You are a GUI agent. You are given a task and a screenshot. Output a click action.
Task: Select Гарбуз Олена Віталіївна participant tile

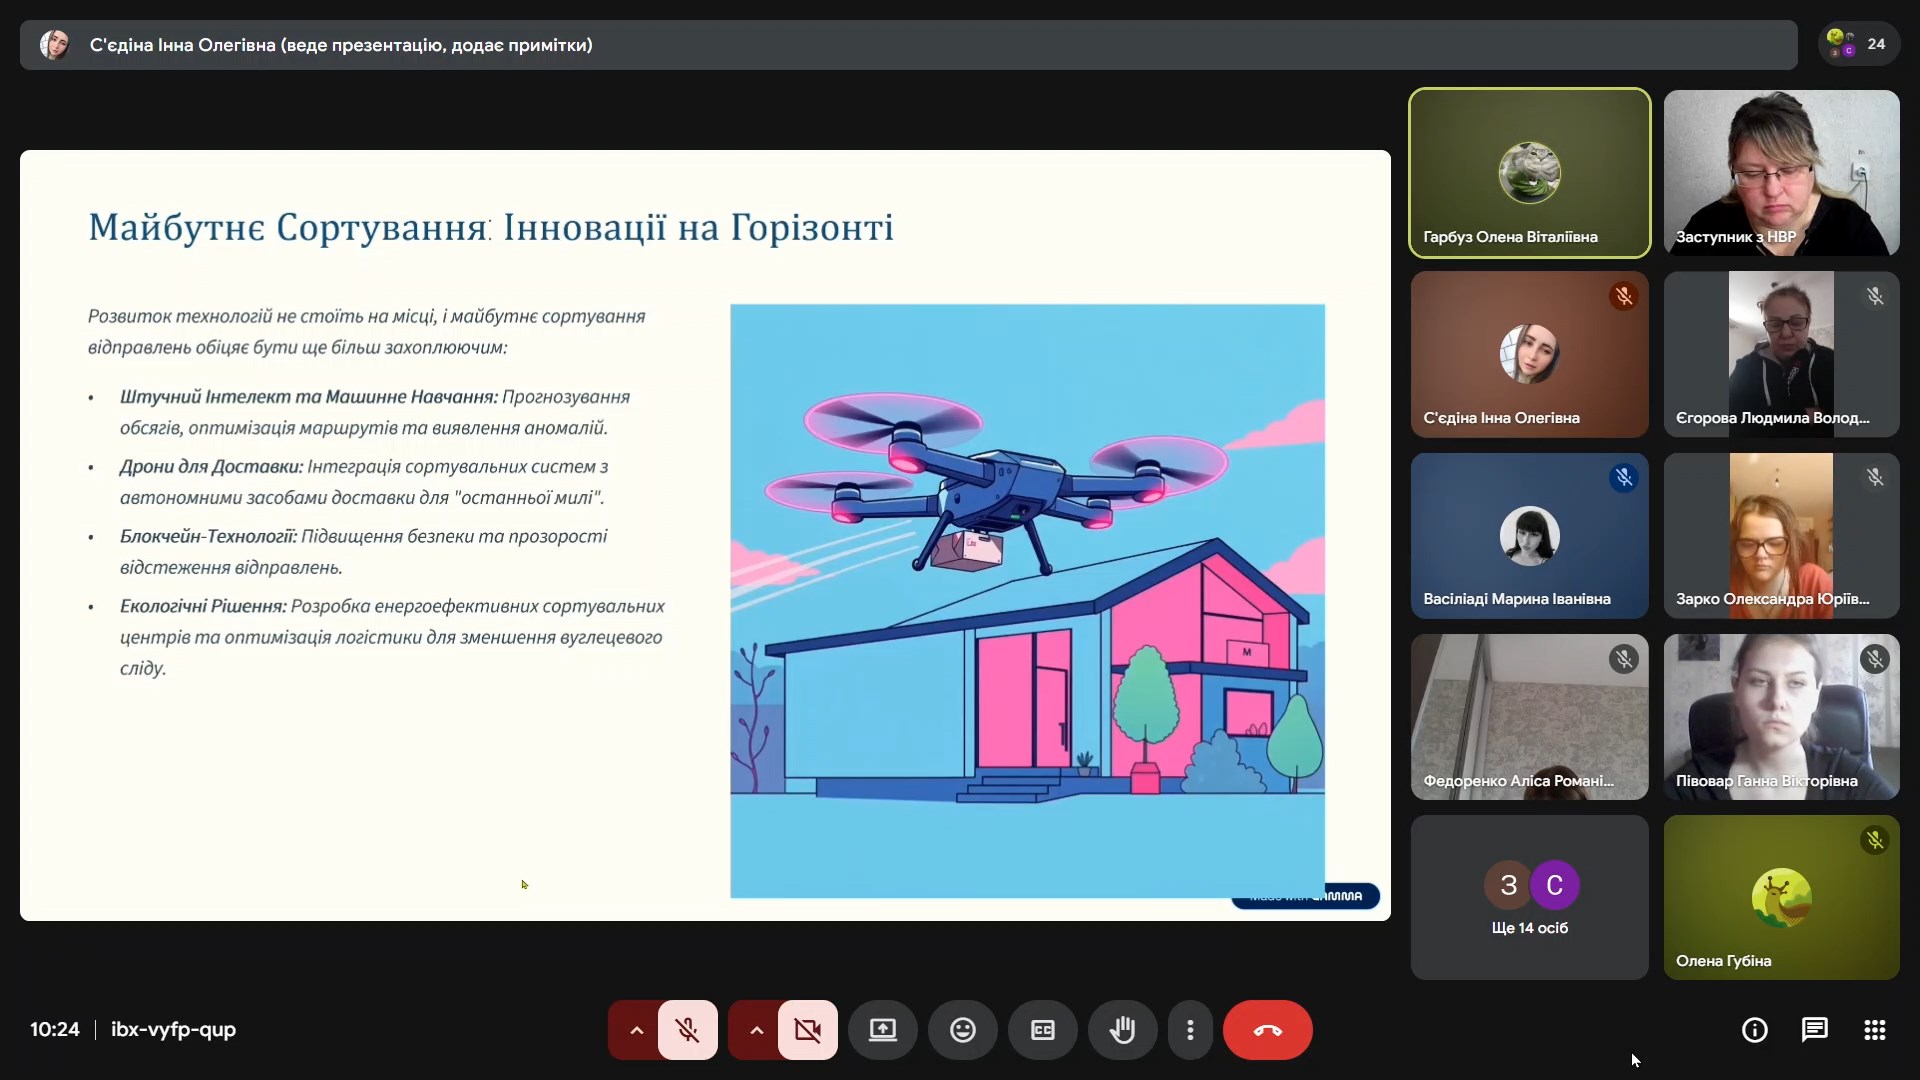point(1529,173)
